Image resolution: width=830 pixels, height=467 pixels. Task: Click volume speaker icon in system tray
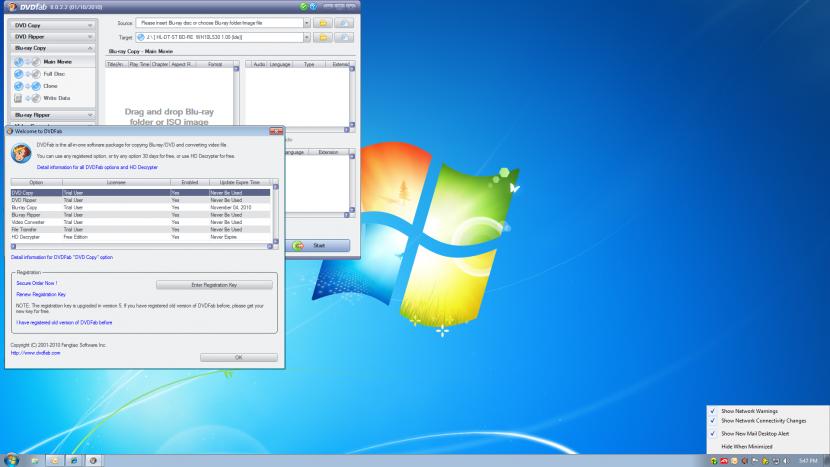coord(787,461)
